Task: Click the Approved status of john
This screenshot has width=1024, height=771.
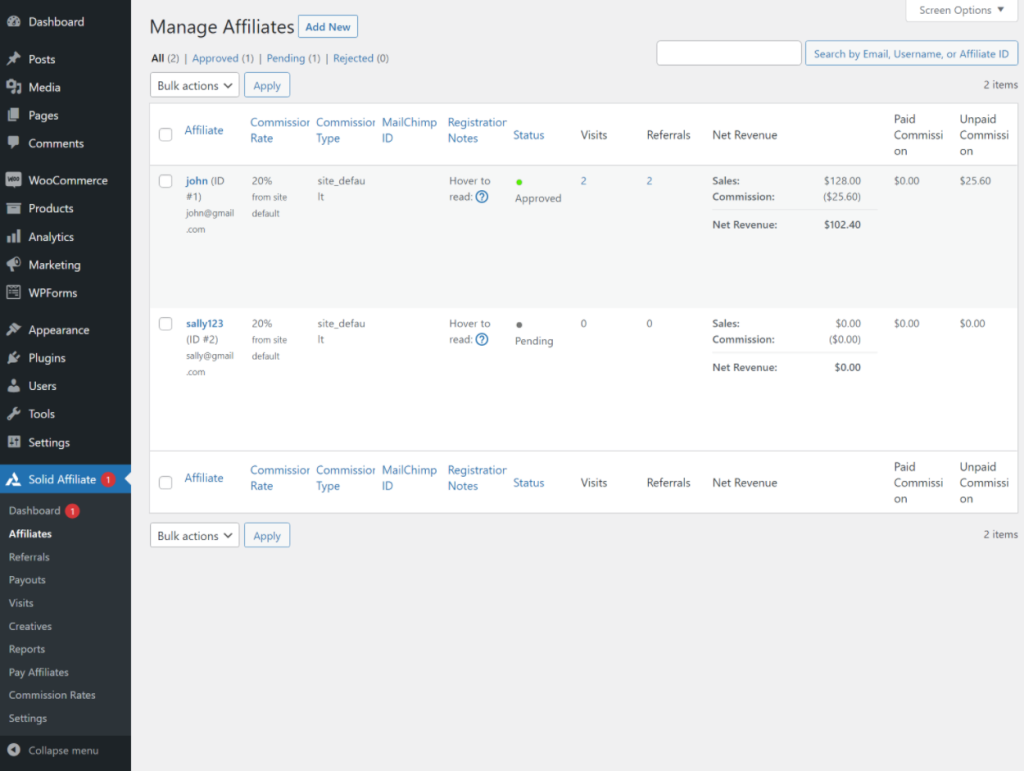Action: 538,198
